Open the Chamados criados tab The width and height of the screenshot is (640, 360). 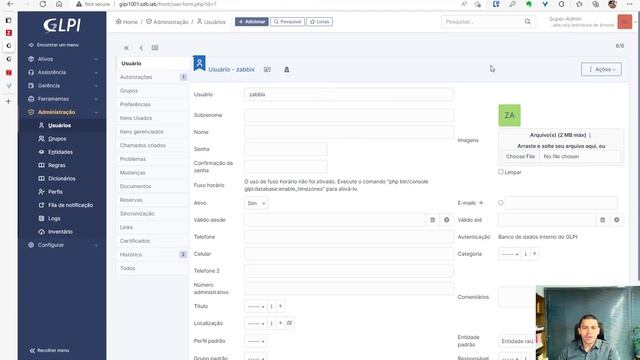click(152, 145)
